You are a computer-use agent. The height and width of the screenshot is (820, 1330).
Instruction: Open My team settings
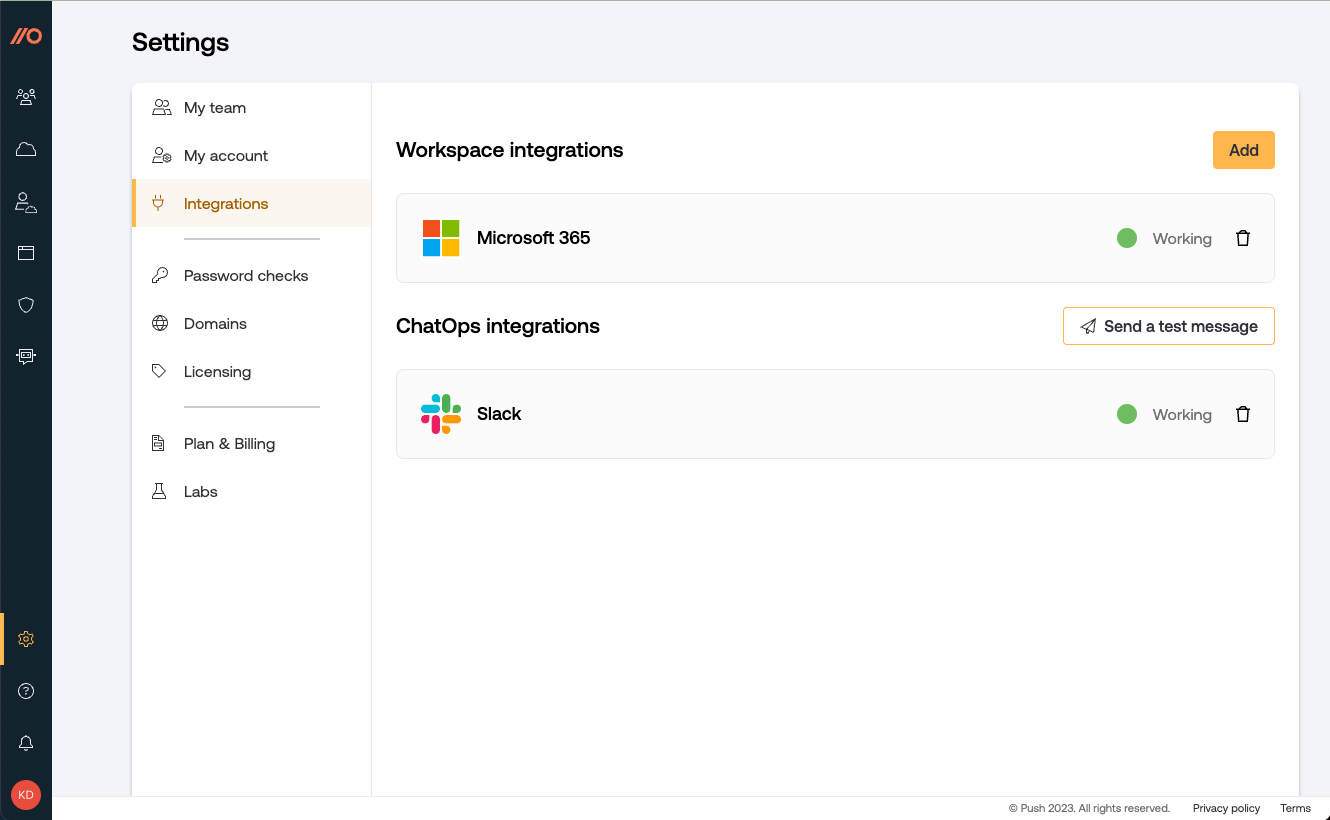click(252, 107)
